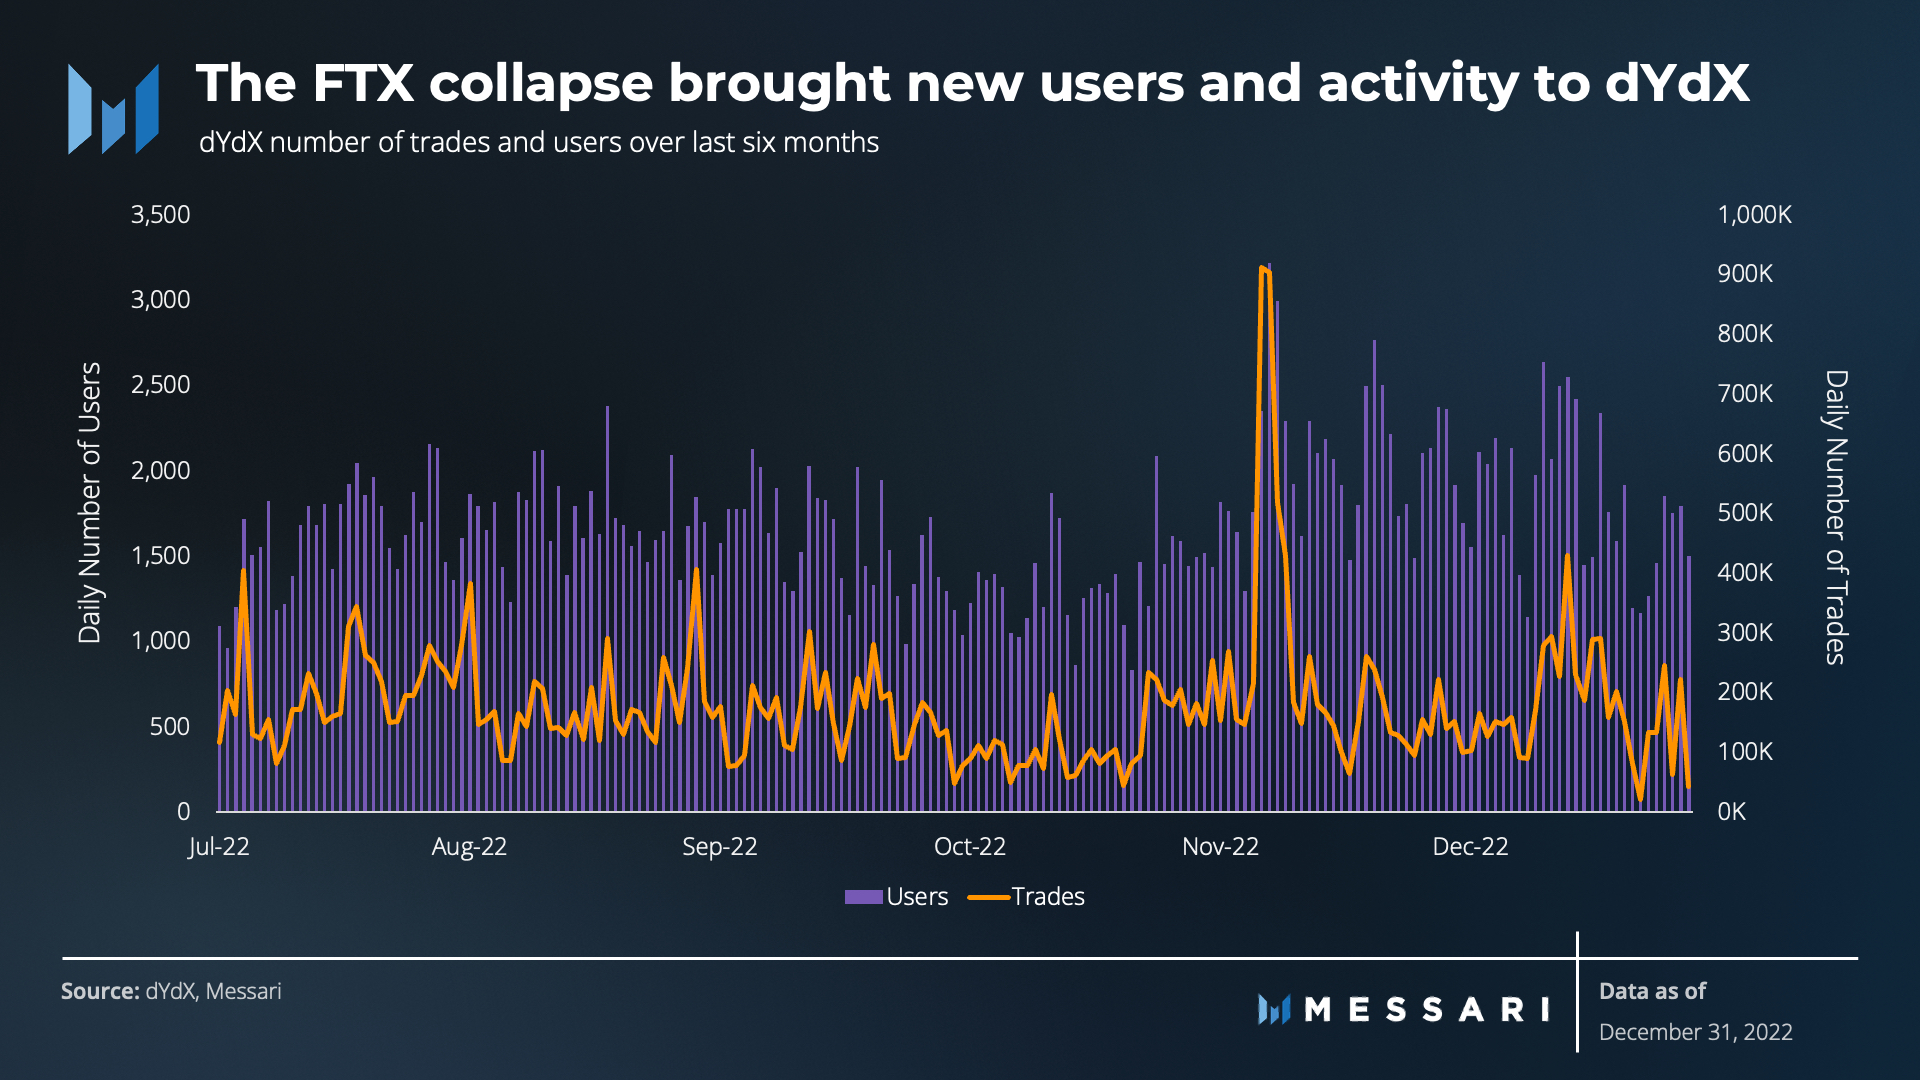1920x1080 pixels.
Task: Click the Trades legend label
Action: tap(1048, 897)
